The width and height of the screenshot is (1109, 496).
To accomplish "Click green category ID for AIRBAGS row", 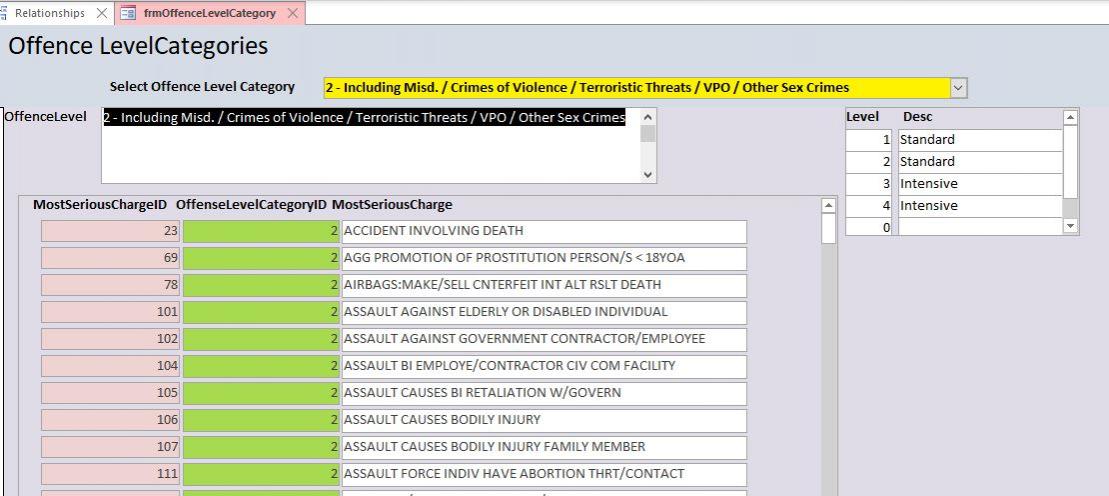I will click(261, 285).
